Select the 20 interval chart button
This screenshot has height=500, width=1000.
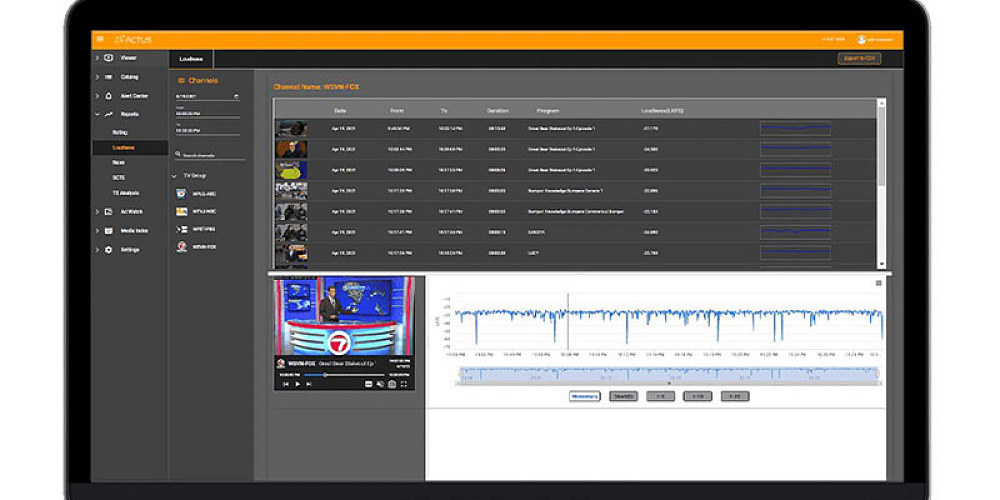(735, 396)
